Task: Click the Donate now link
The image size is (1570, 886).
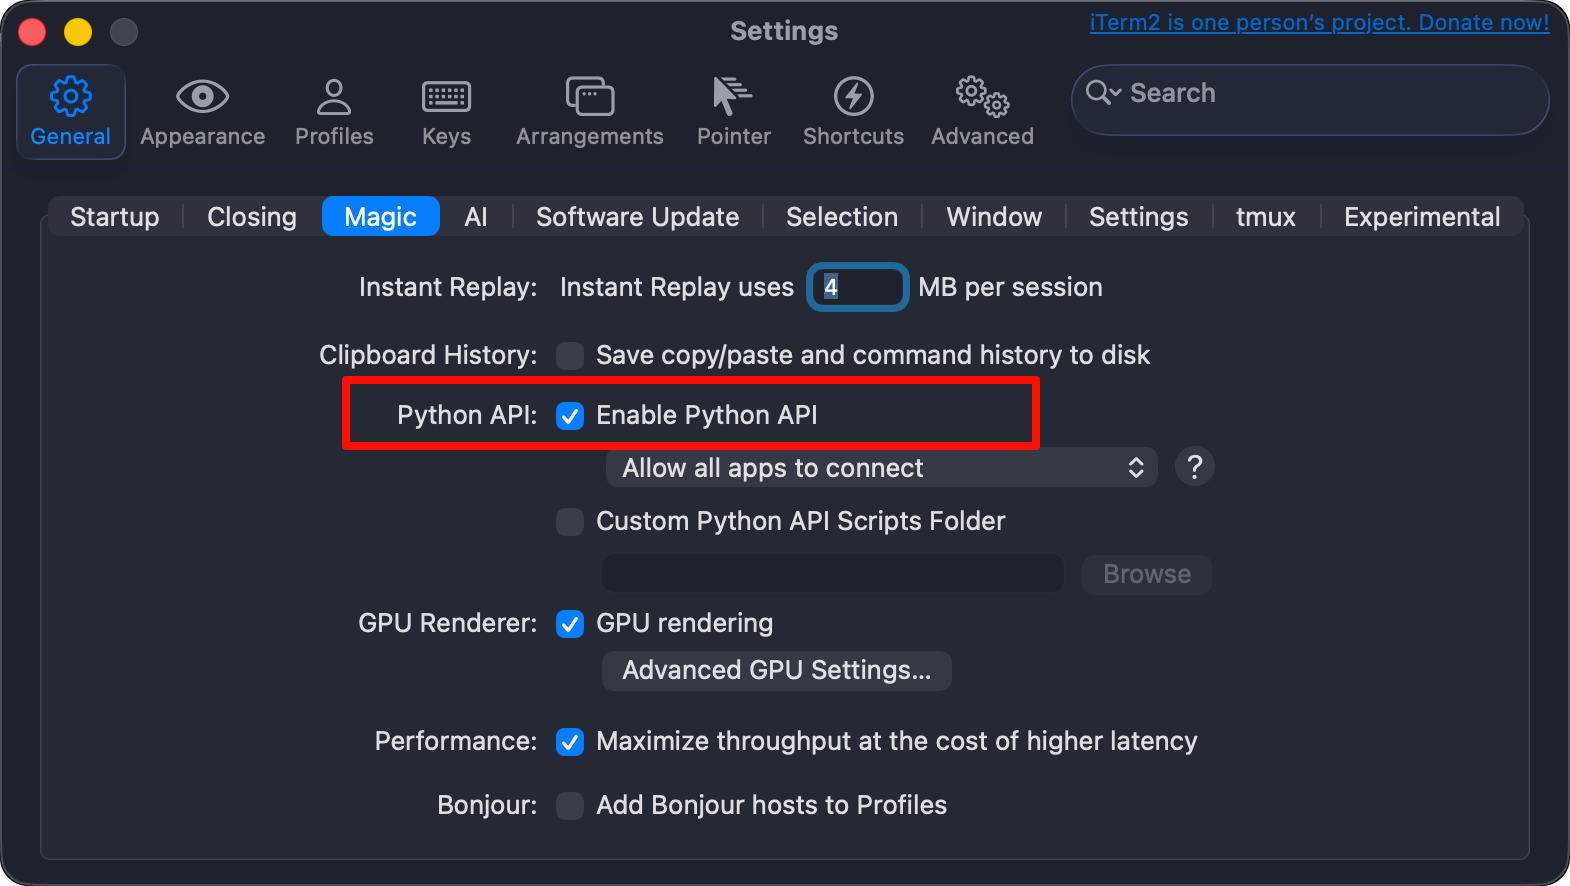Action: (1319, 23)
